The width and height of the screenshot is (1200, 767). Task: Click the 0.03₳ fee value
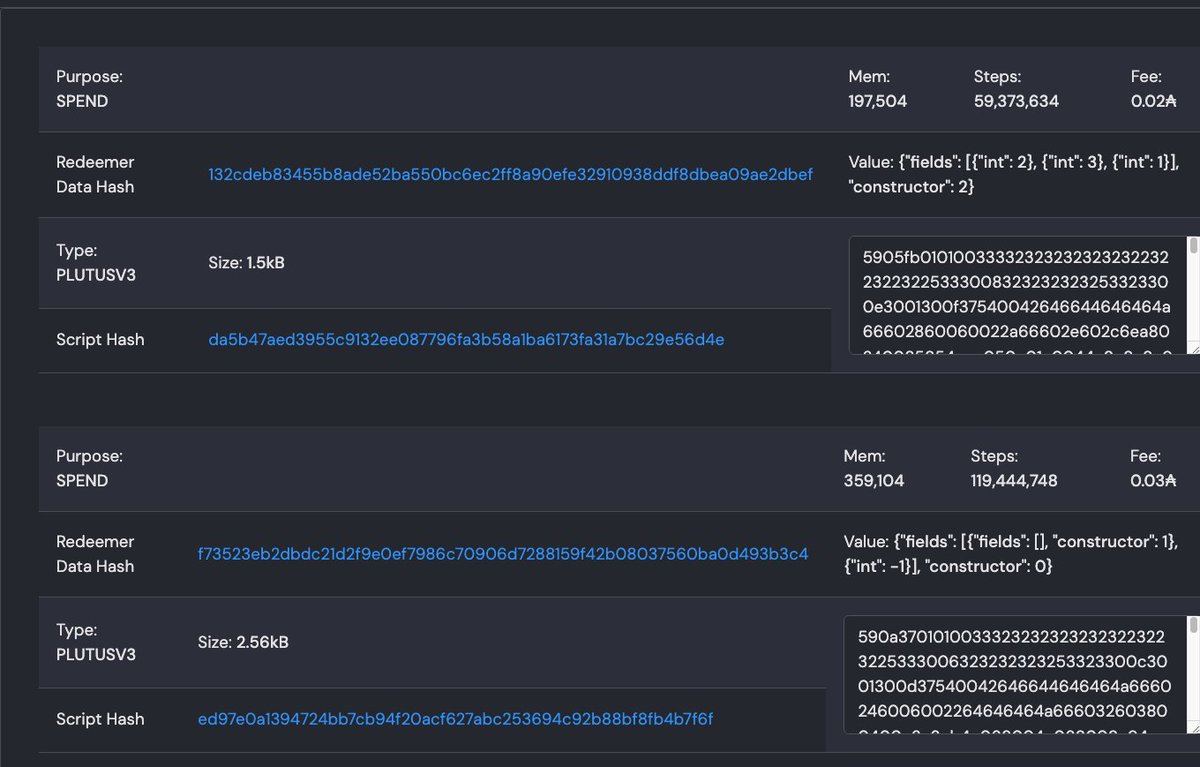click(1155, 481)
